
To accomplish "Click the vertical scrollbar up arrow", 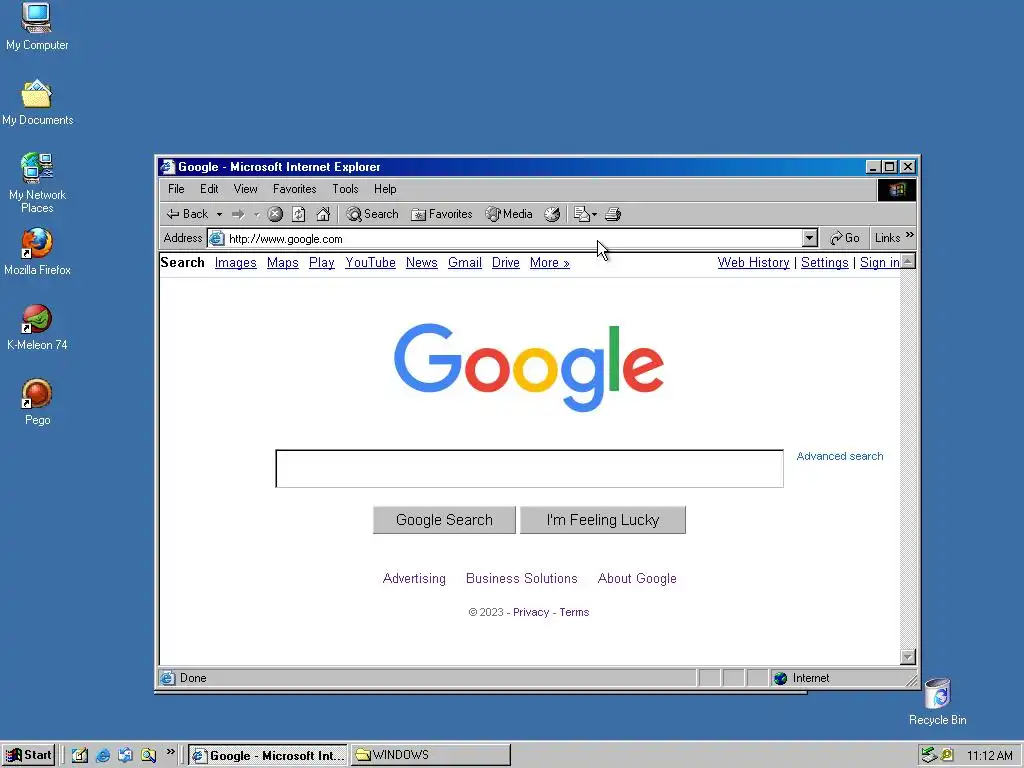I will 908,262.
